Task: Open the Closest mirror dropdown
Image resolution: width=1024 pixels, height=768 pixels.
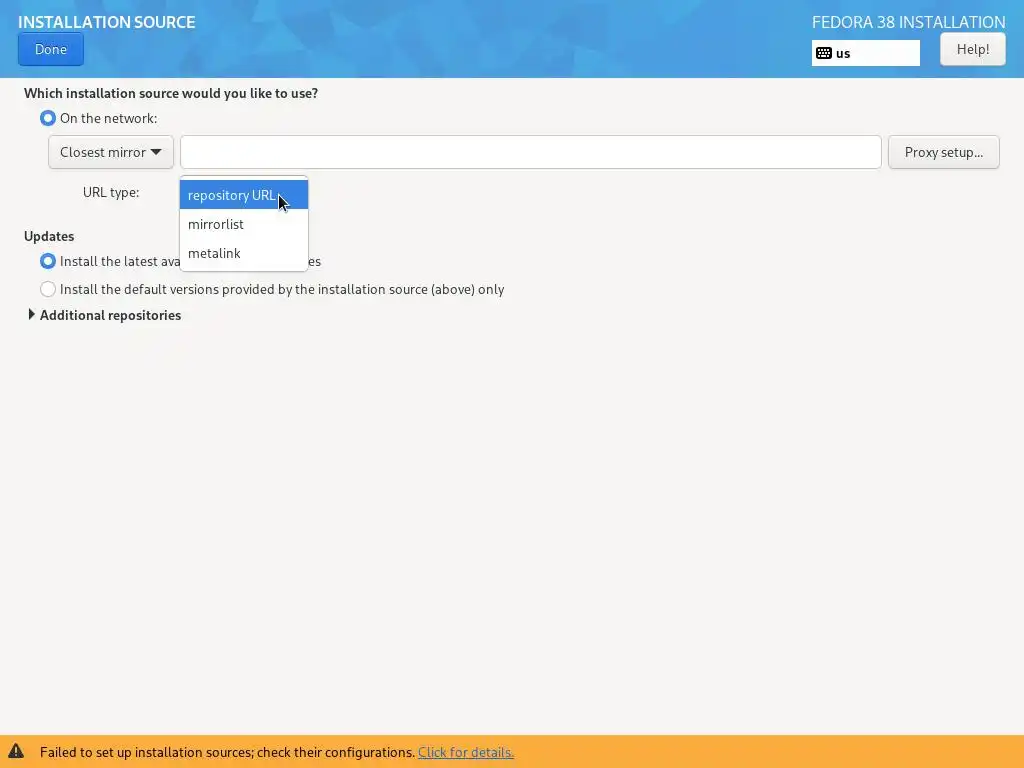Action: pos(111,152)
